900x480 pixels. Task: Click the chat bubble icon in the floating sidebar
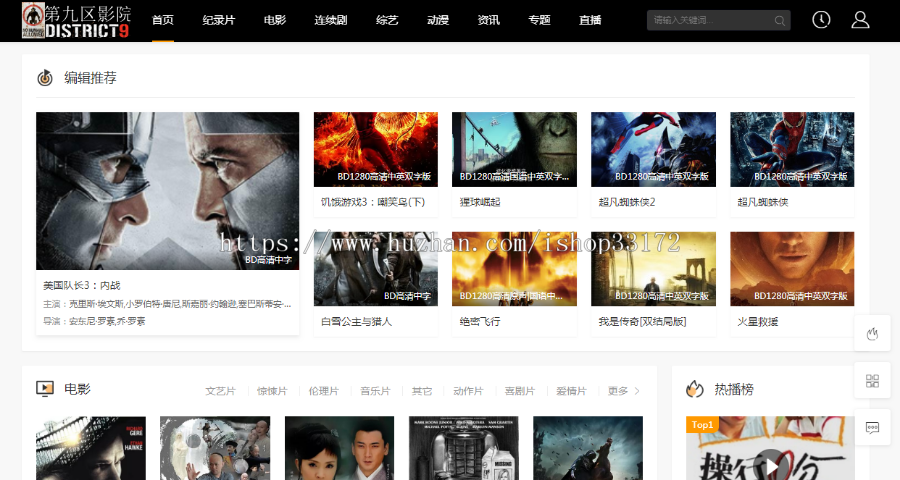coord(872,428)
